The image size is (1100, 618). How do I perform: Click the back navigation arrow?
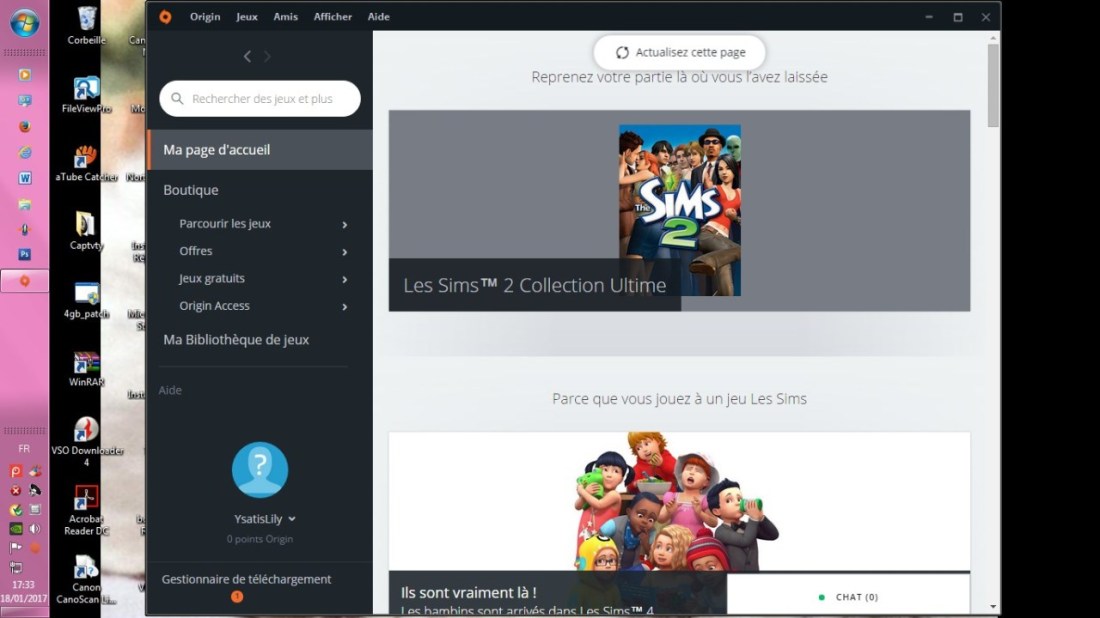coord(247,57)
